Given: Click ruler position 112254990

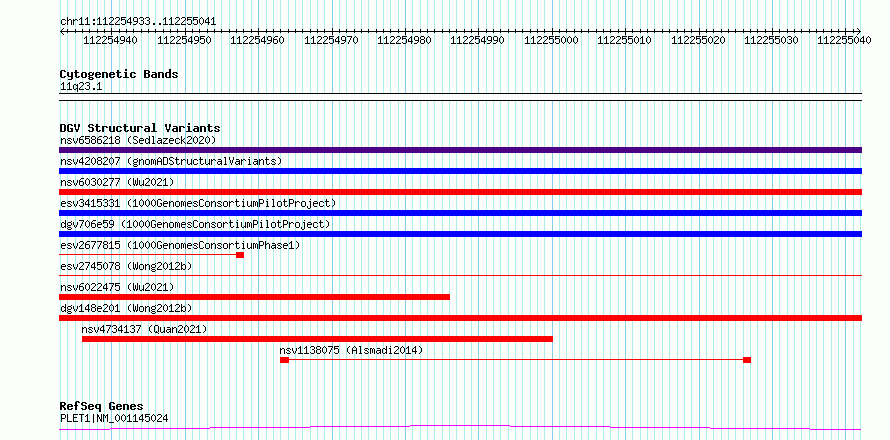Looking at the screenshot, I should click(477, 40).
